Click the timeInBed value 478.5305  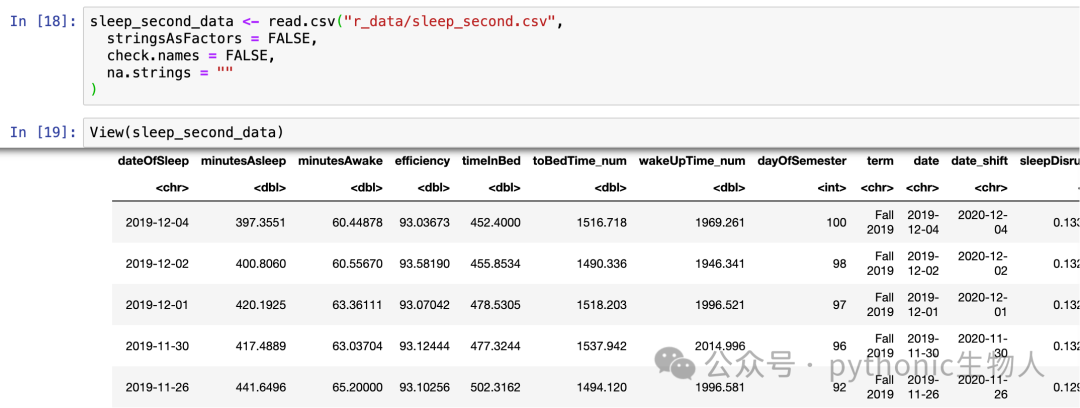495,305
